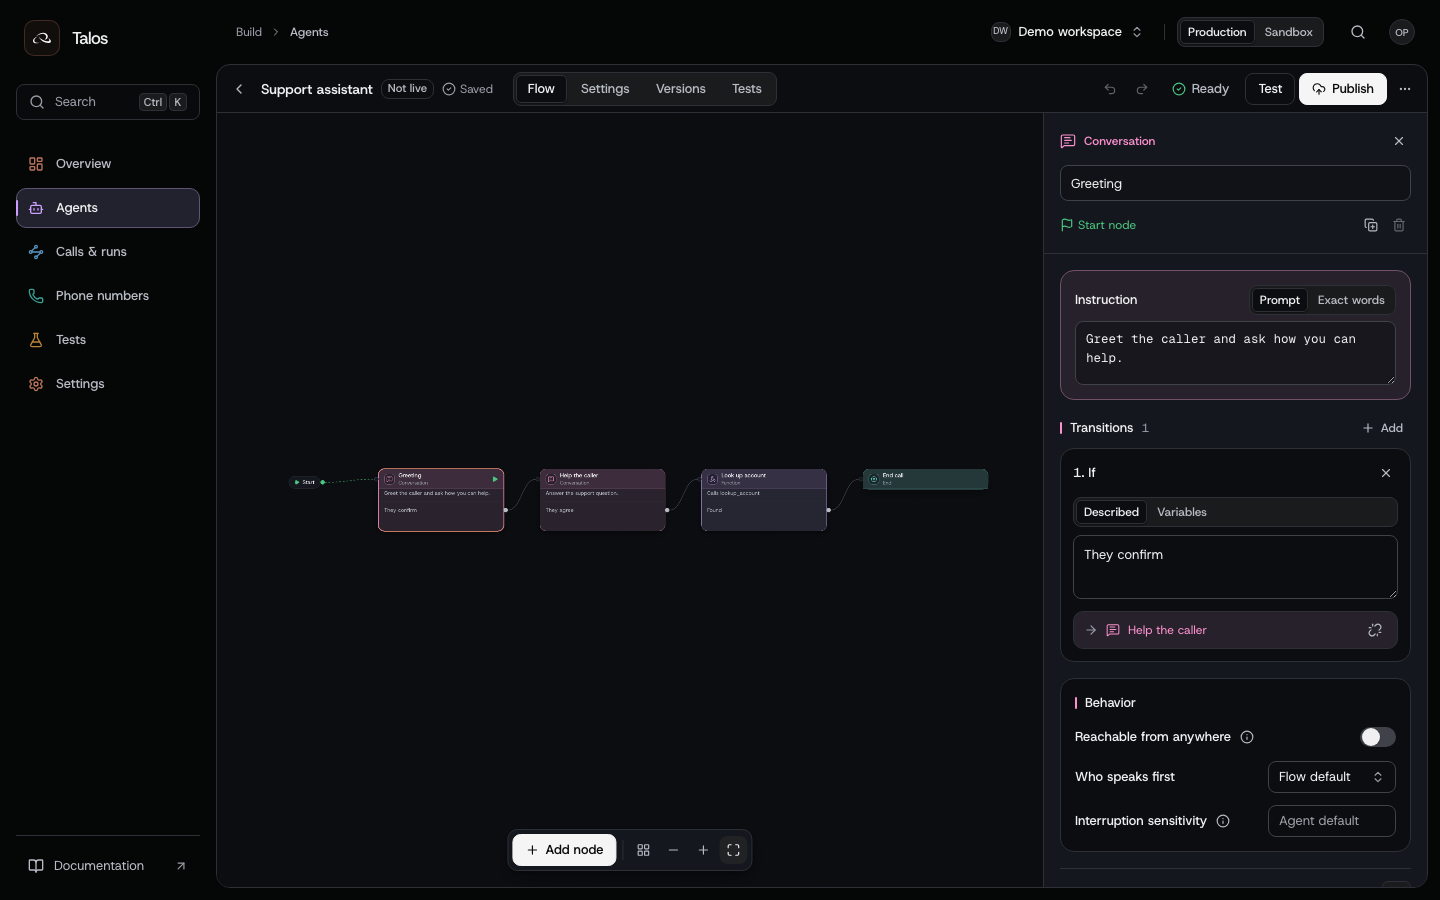Click the Talos logo icon

pyautogui.click(x=42, y=38)
